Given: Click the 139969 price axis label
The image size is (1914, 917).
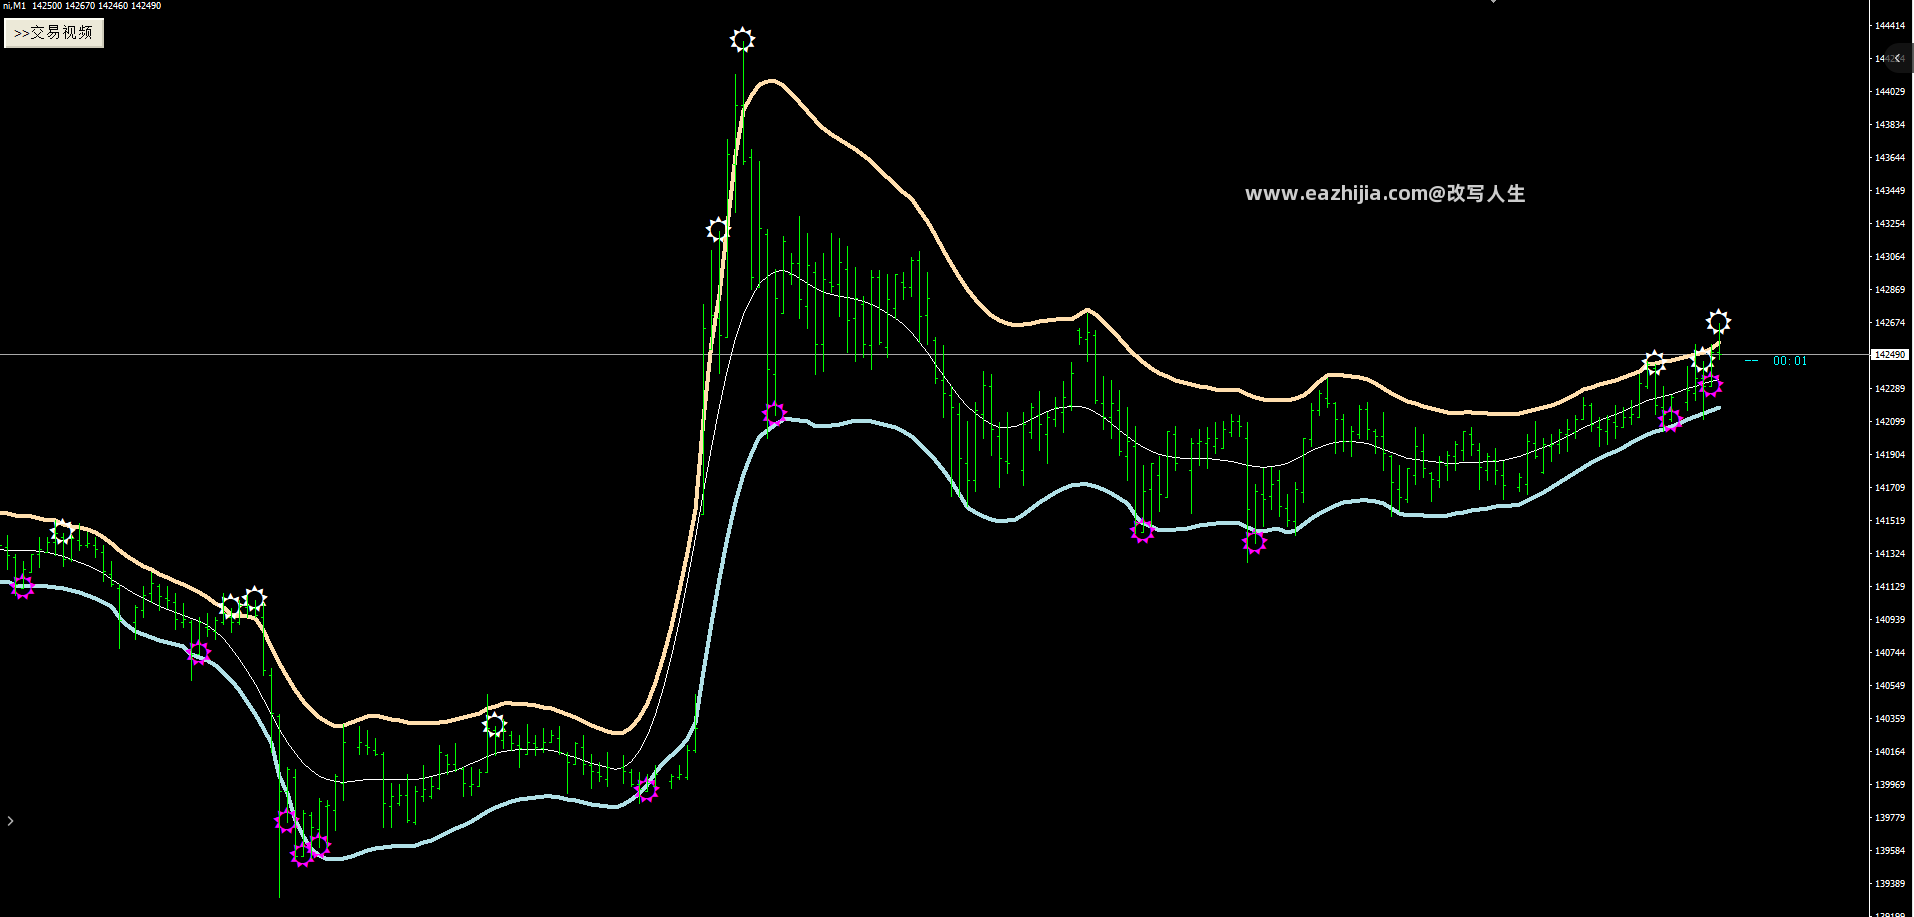Looking at the screenshot, I should (1889, 784).
